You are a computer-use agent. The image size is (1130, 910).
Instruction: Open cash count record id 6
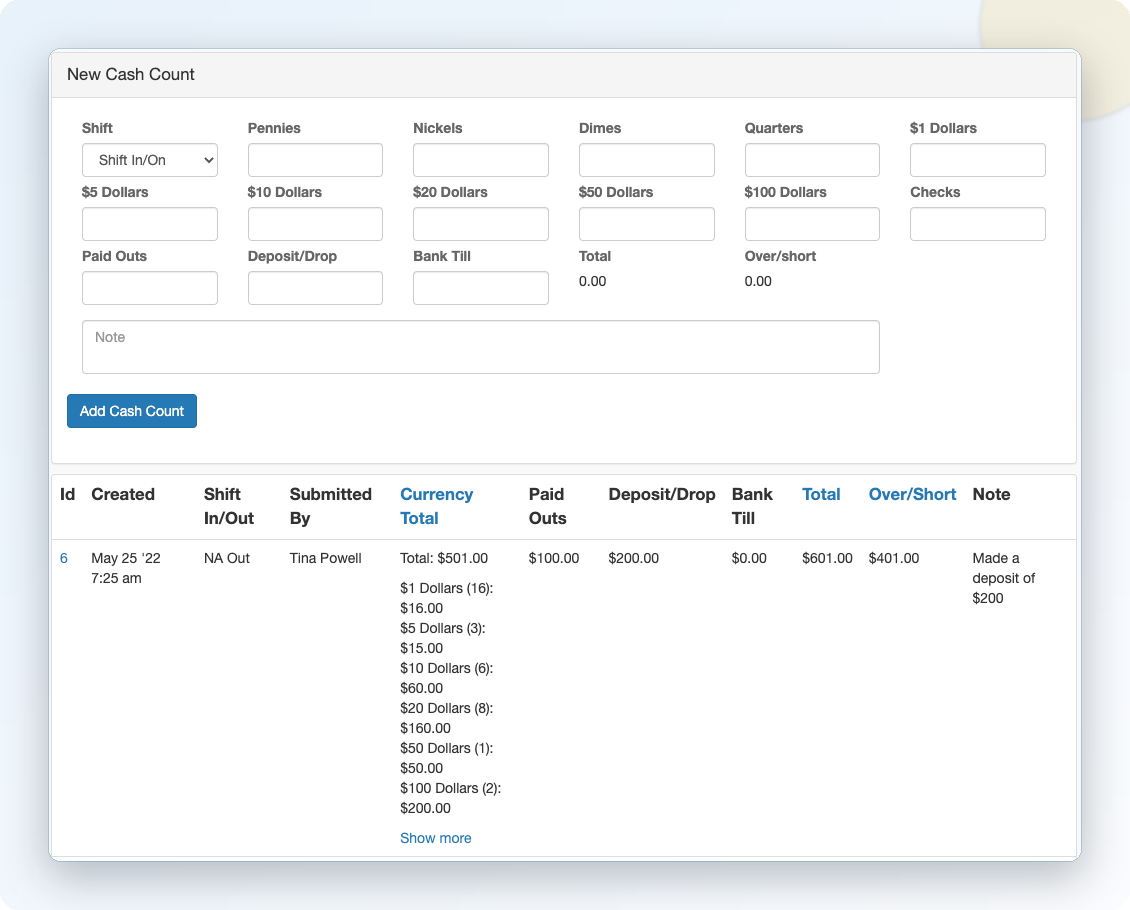coord(64,558)
